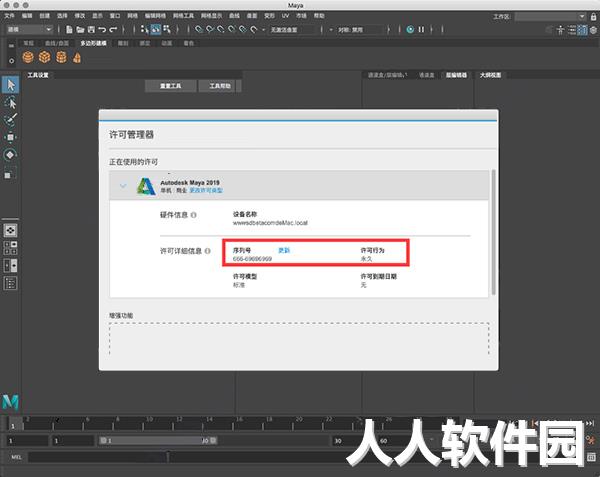The width and height of the screenshot is (600, 477).
Task: Click the New Scene file icon
Action: tap(69, 29)
